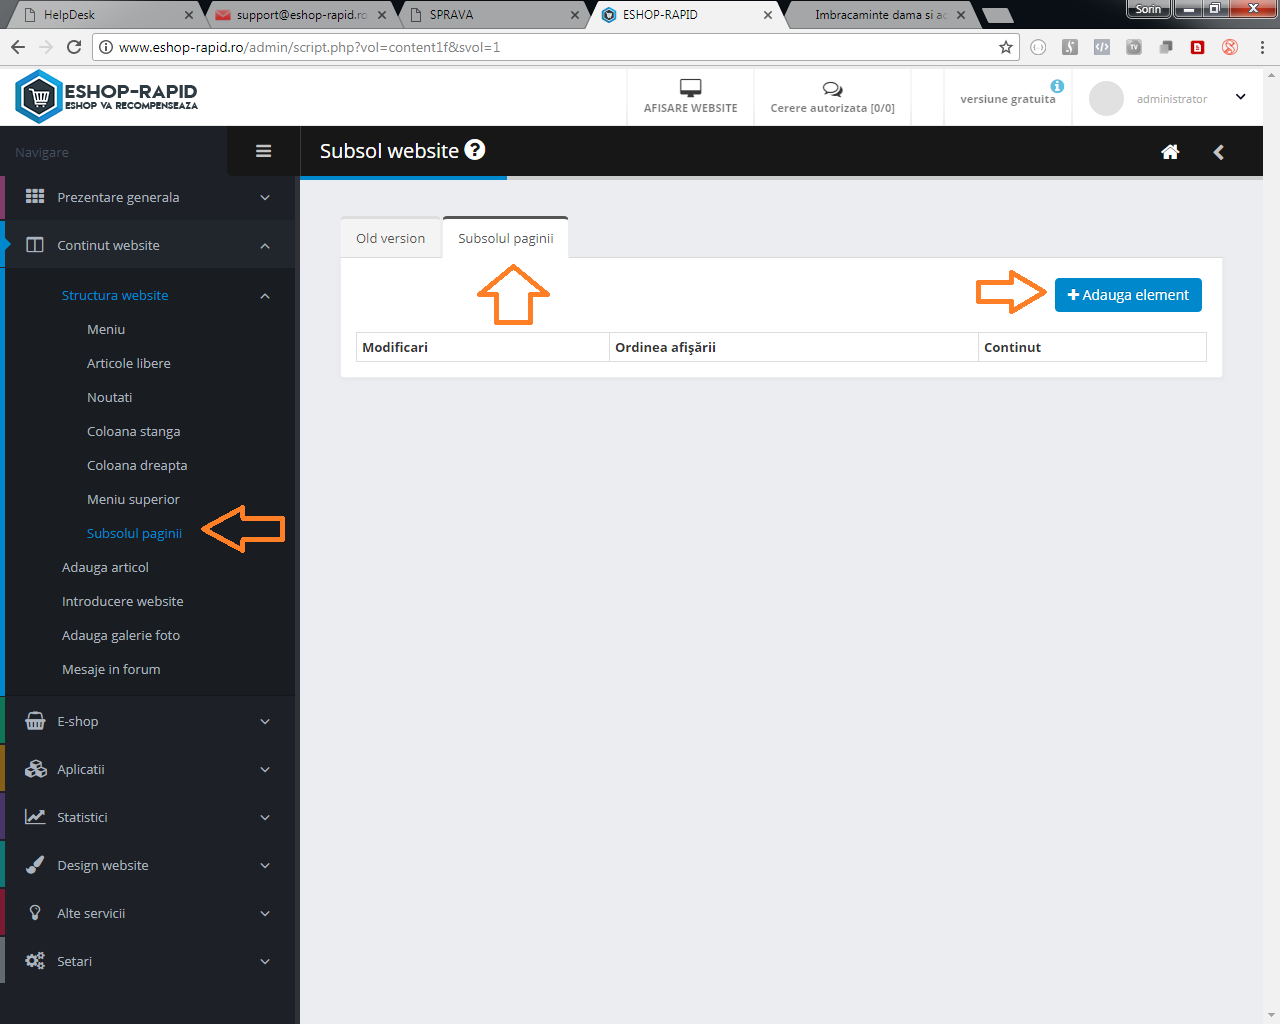Toggle the hamburger navigation menu
The height and width of the screenshot is (1024, 1280).
[x=264, y=151]
